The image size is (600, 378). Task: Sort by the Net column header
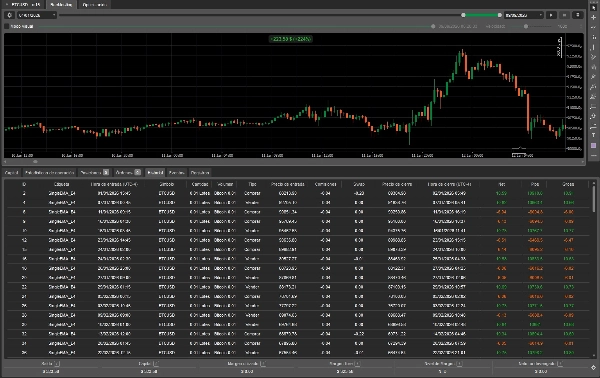click(x=502, y=184)
